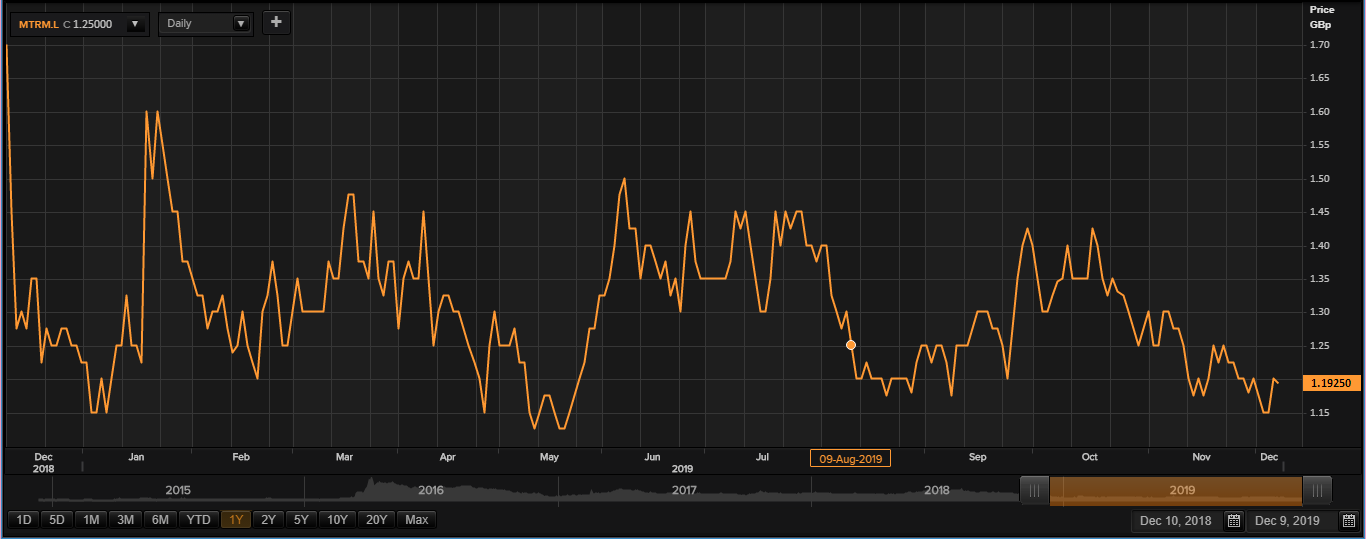Click the 1.15 price axis value
Viewport: 1366px width, 539px height.
pyautogui.click(x=1319, y=413)
